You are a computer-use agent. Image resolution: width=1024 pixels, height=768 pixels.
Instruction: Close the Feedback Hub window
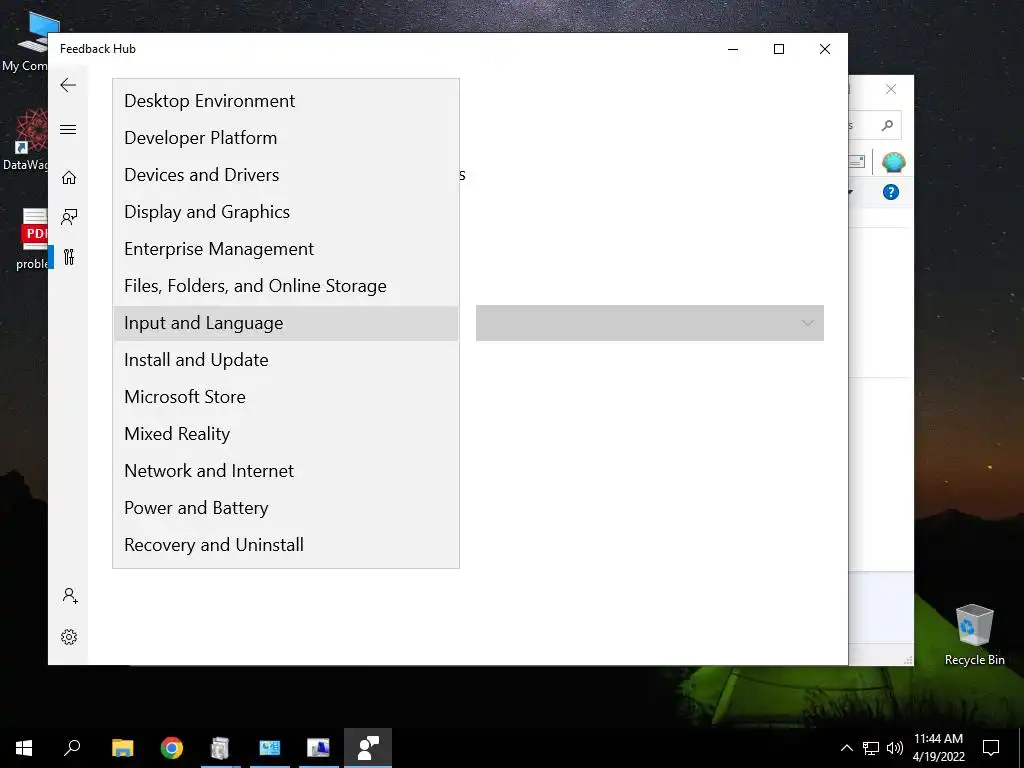tap(825, 49)
